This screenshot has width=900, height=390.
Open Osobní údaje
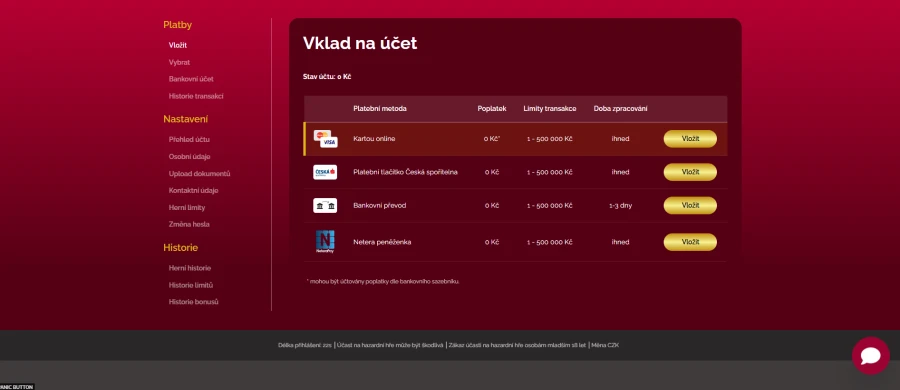[x=189, y=157]
